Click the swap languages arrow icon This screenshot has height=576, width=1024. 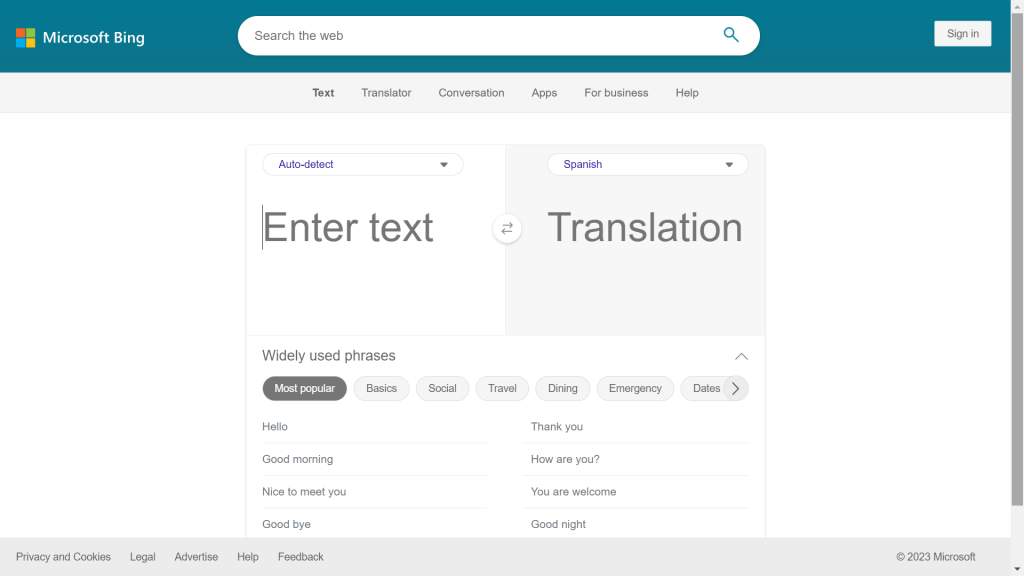tap(507, 229)
